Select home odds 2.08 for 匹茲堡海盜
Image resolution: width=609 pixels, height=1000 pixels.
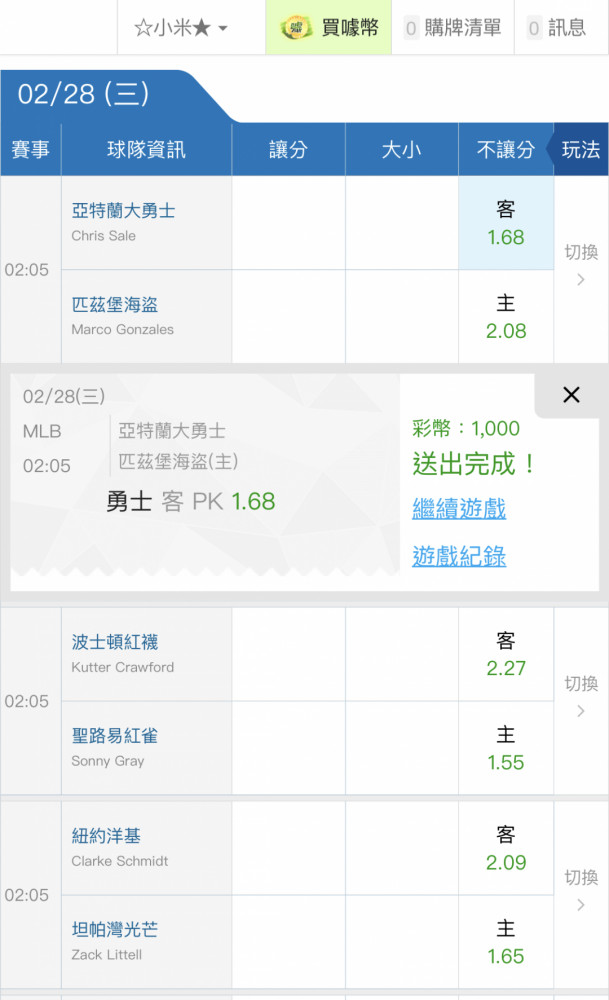[506, 317]
